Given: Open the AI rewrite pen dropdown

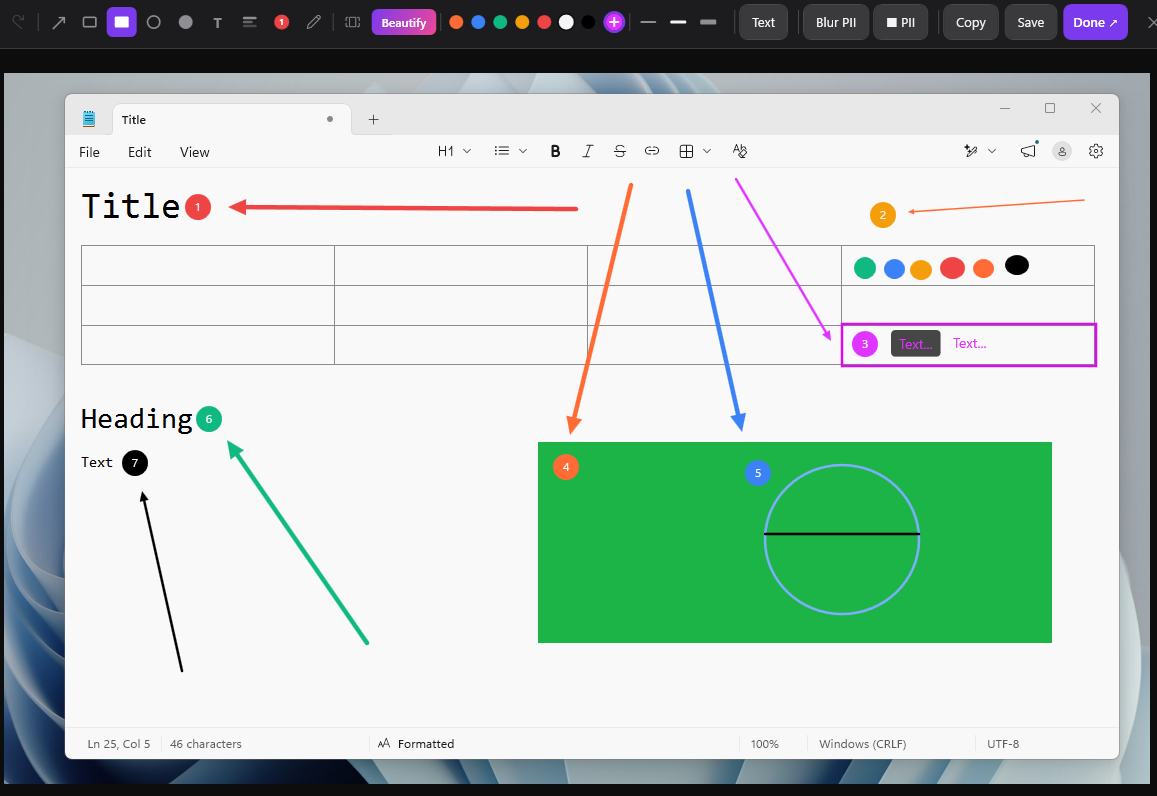Looking at the screenshot, I should click(x=980, y=151).
